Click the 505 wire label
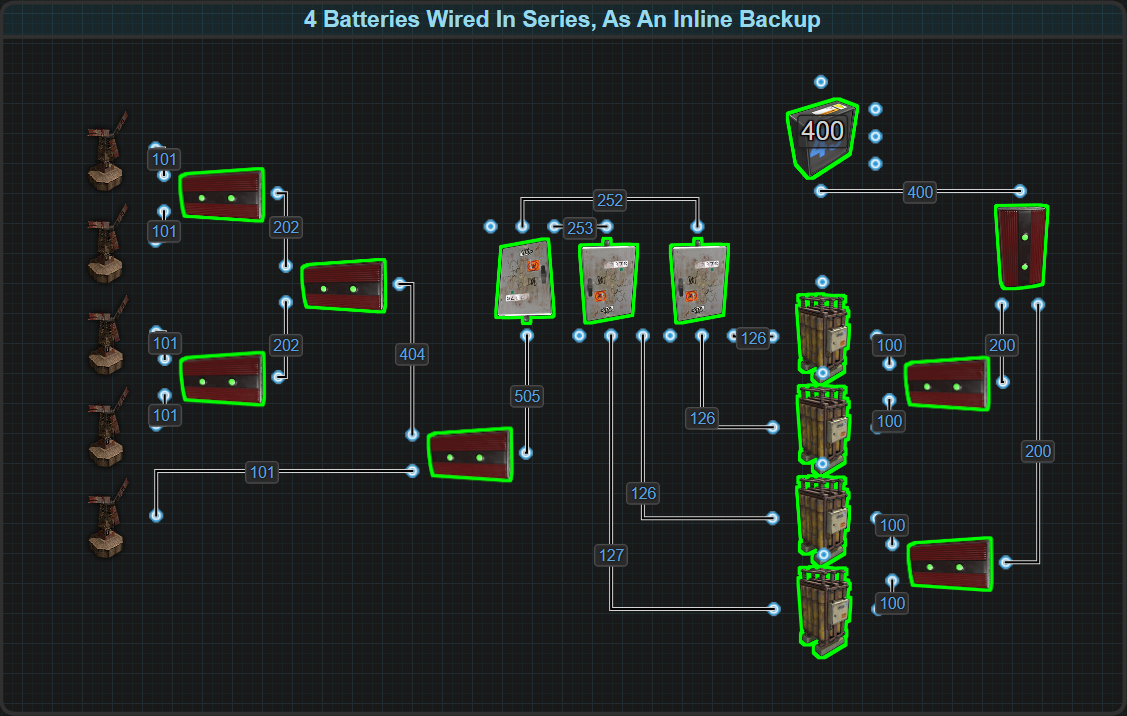 (x=527, y=396)
